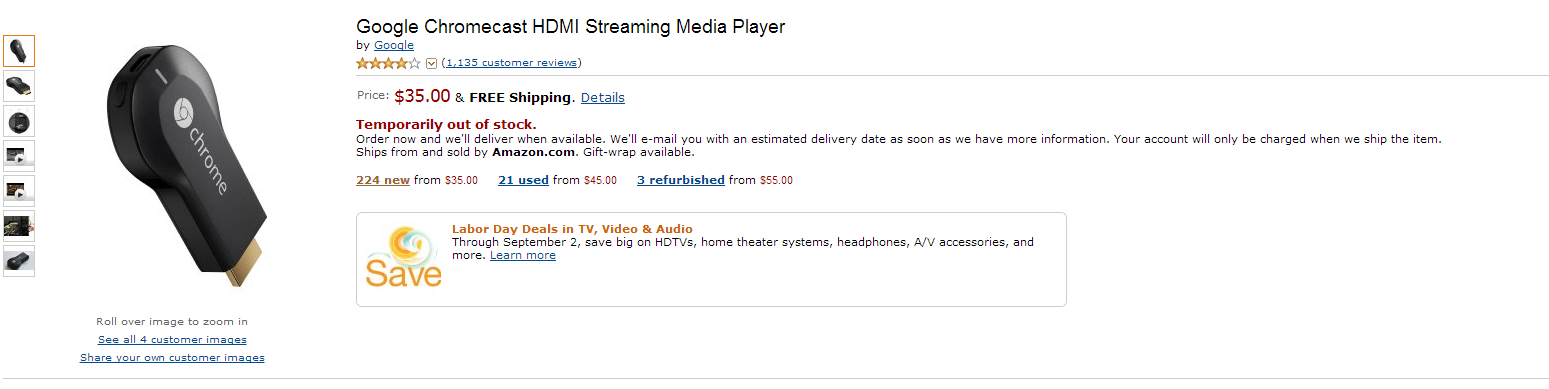
Task: Open See all 4 customer images
Action: pos(172,340)
